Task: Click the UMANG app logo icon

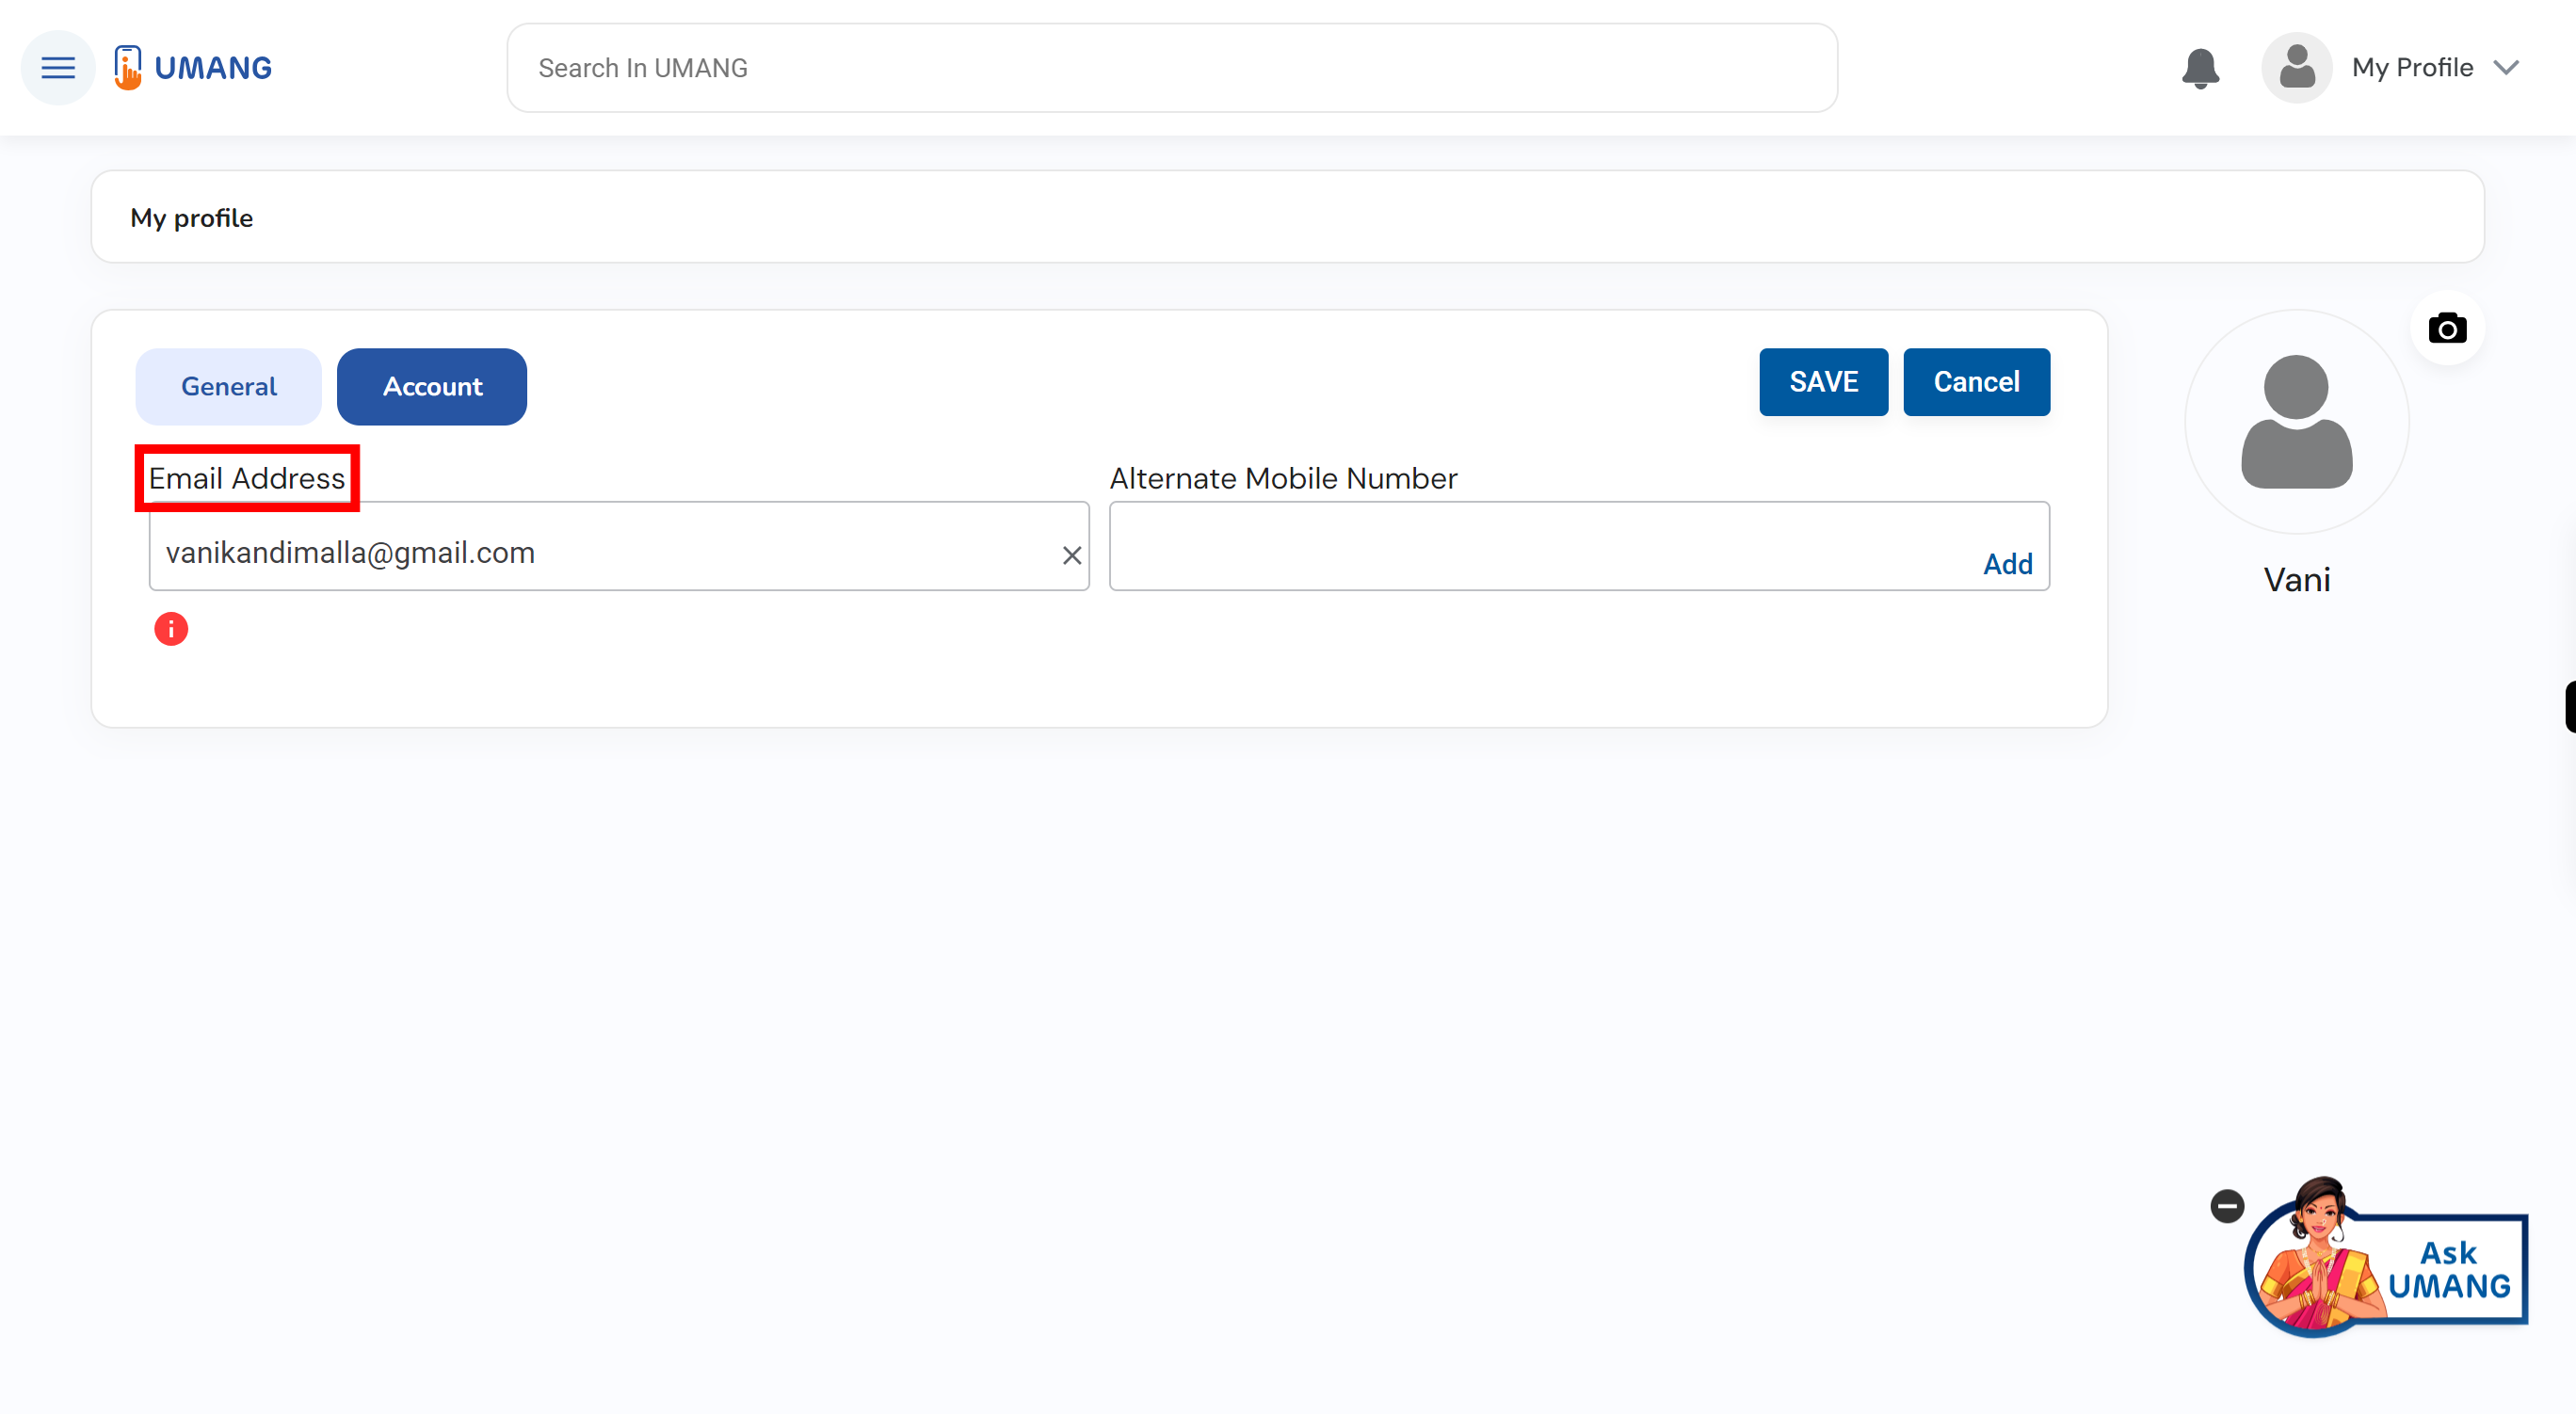Action: [127, 66]
